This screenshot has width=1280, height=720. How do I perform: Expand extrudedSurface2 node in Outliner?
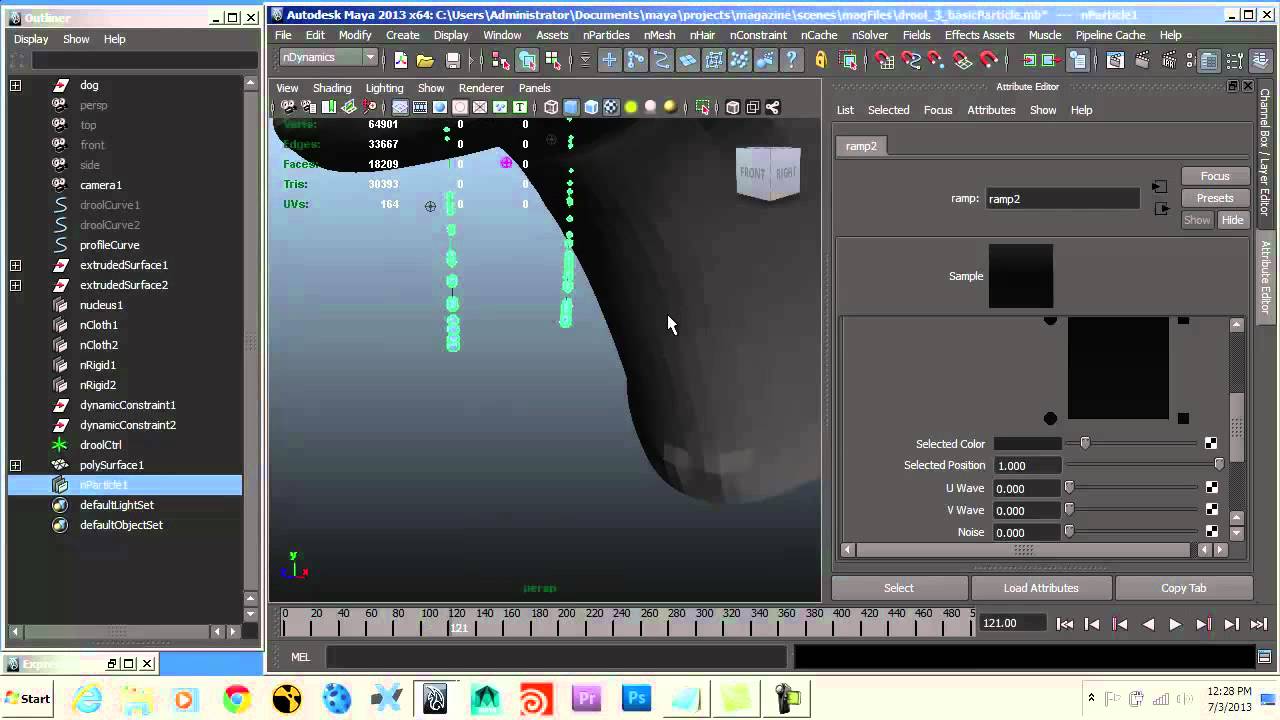[x=15, y=285]
